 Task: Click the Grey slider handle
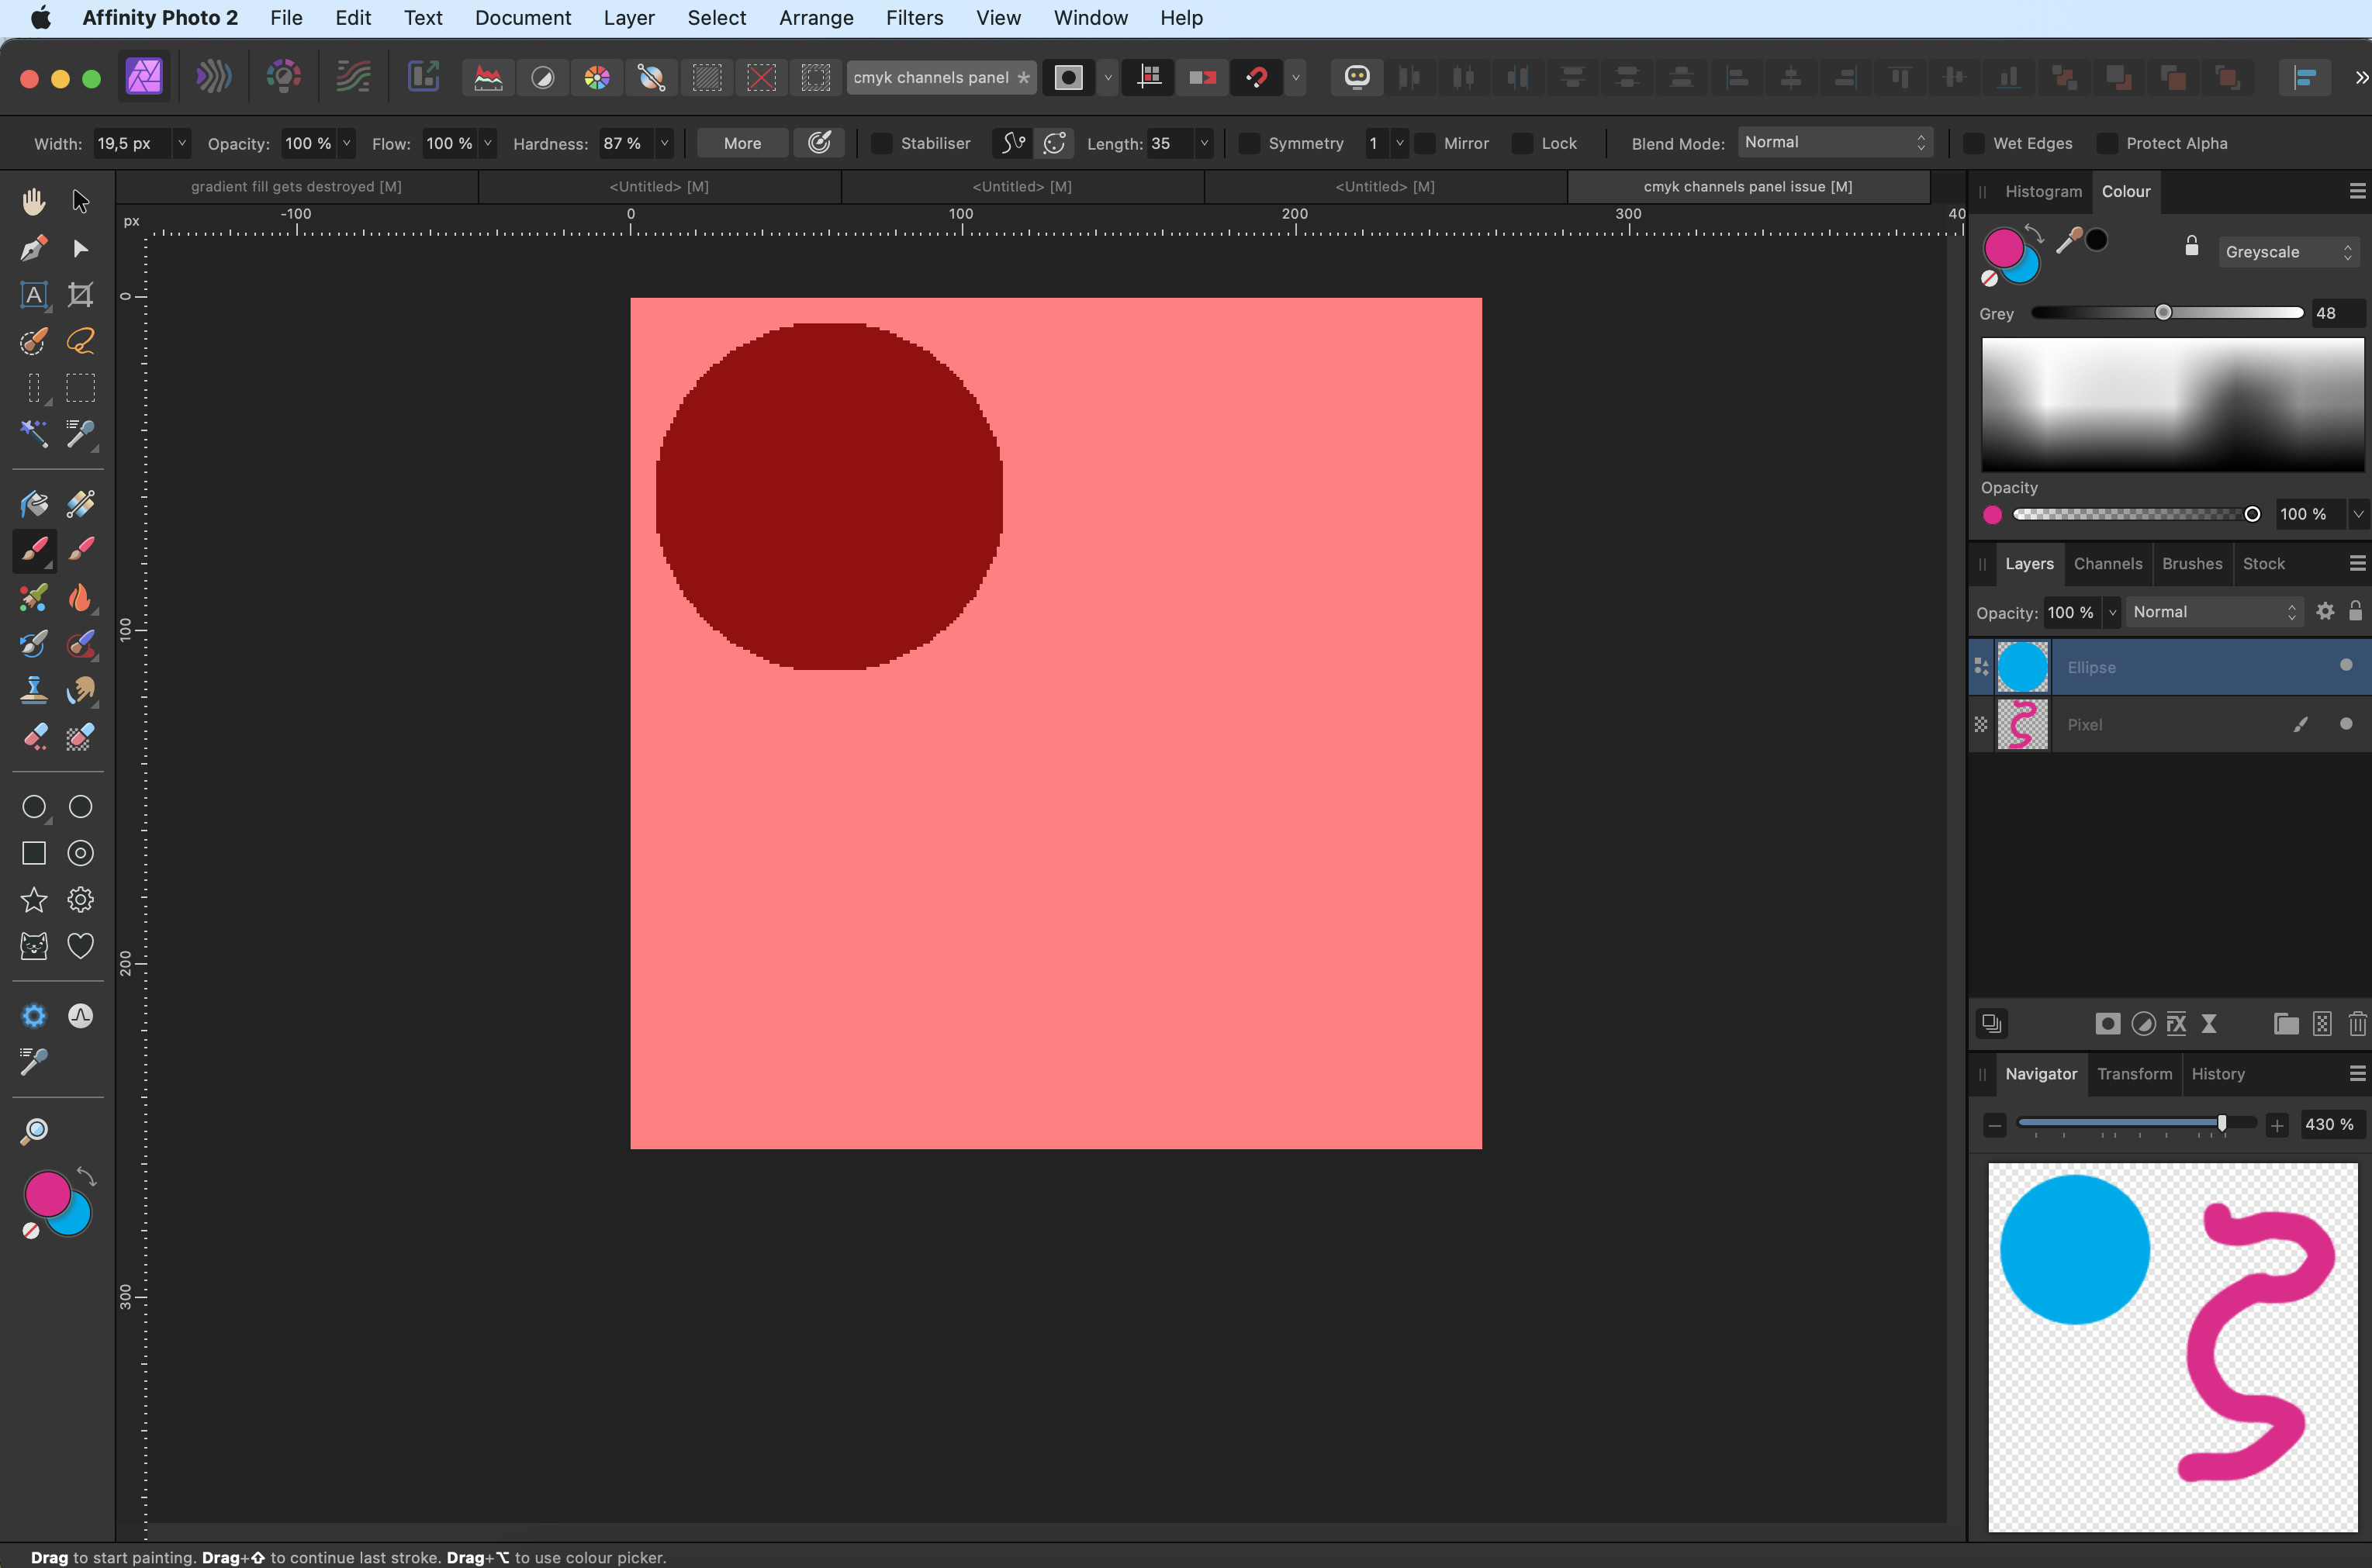[x=2163, y=313]
